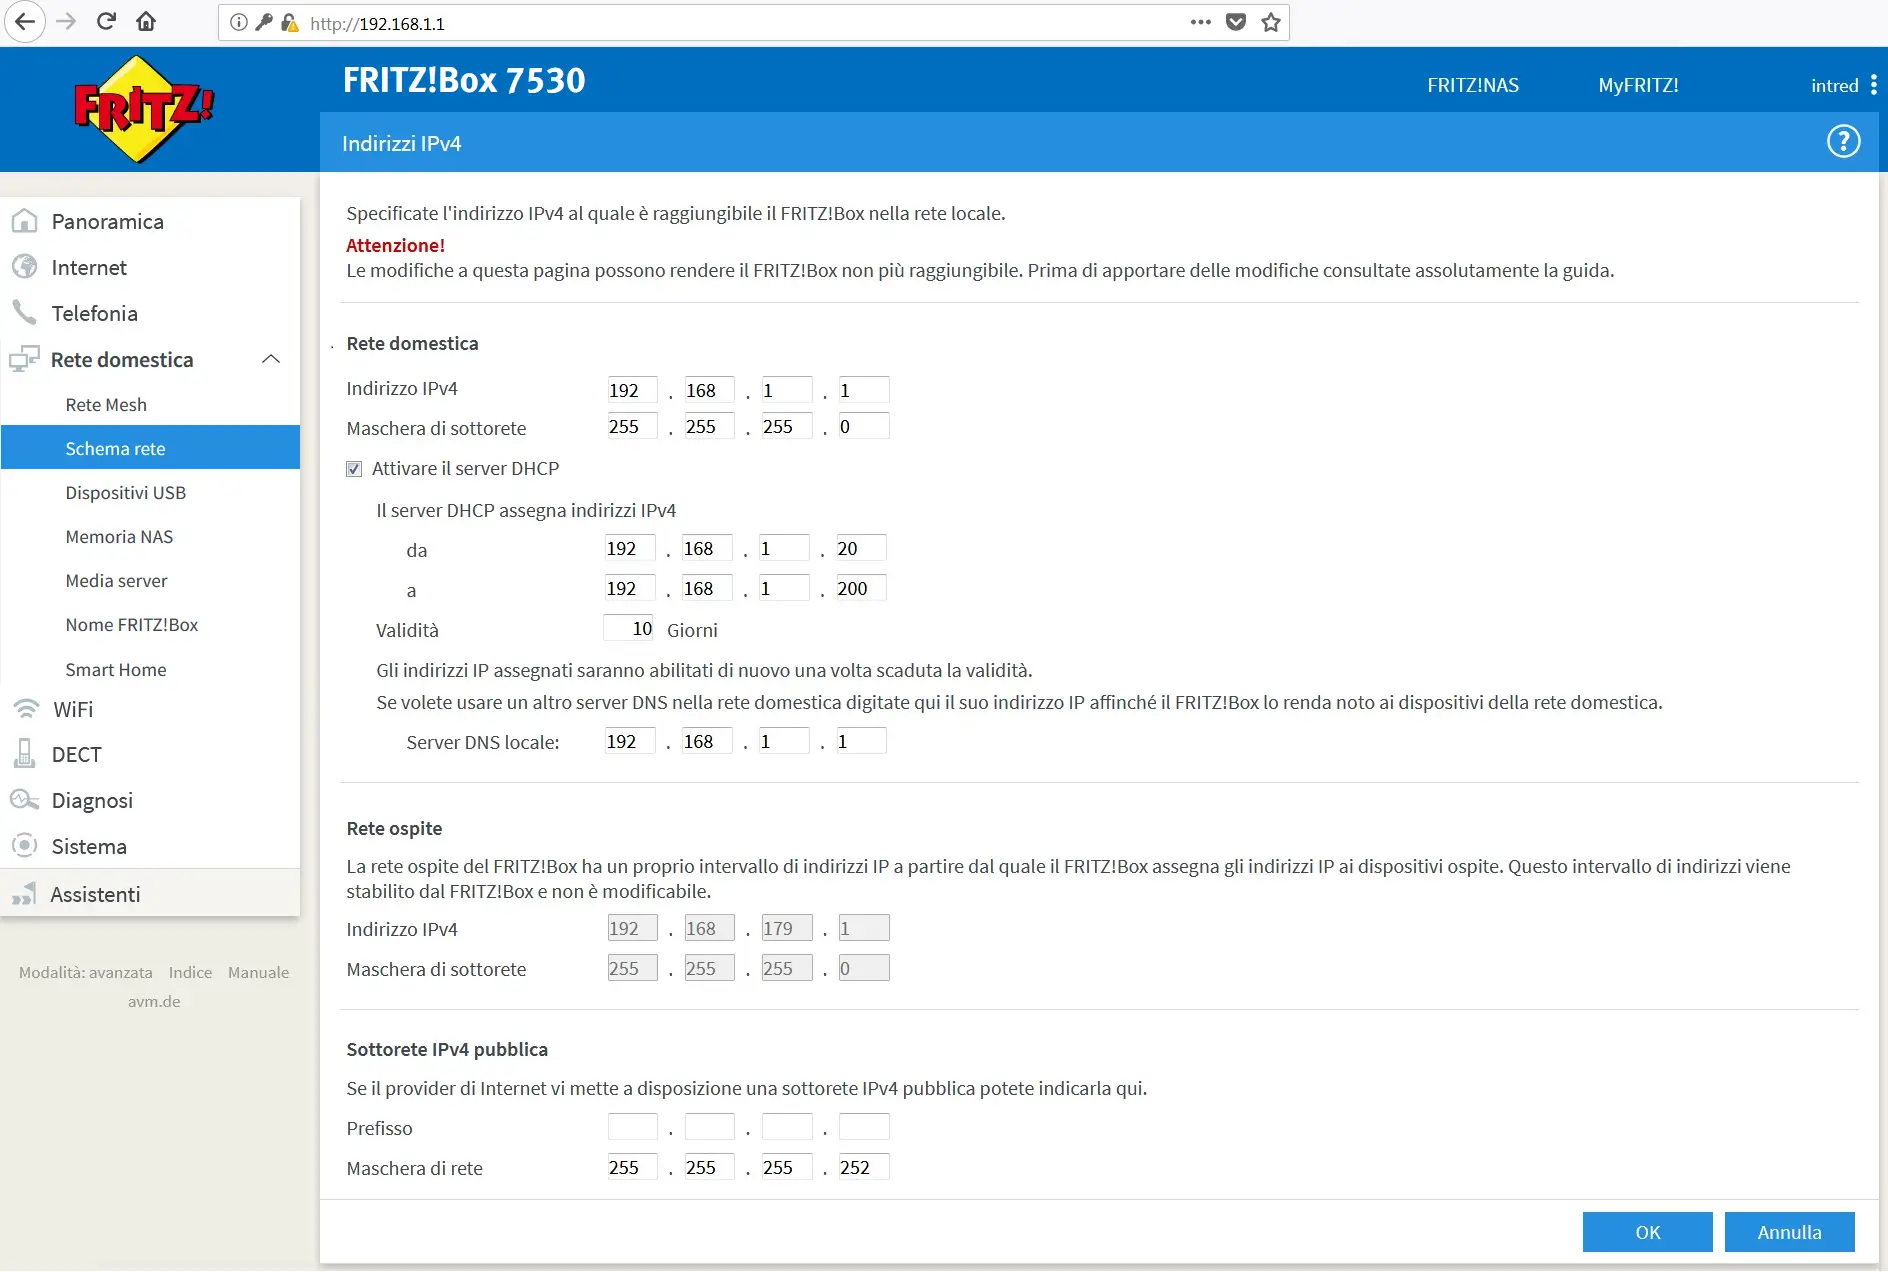
Task: Edit DHCP 'da' last octet field showing 20
Action: (x=861, y=548)
